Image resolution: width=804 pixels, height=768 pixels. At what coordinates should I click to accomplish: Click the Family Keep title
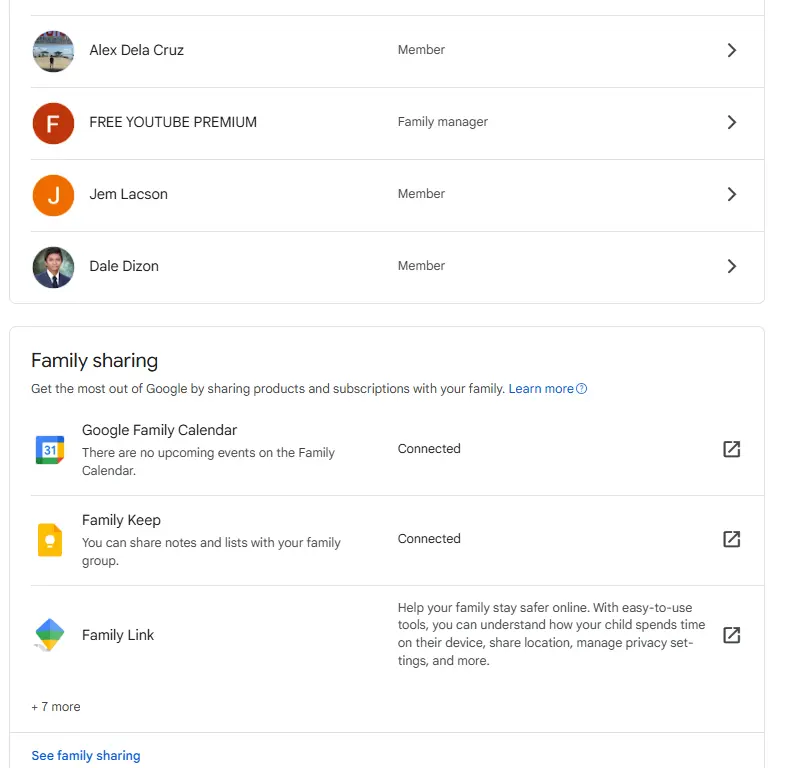click(x=121, y=520)
